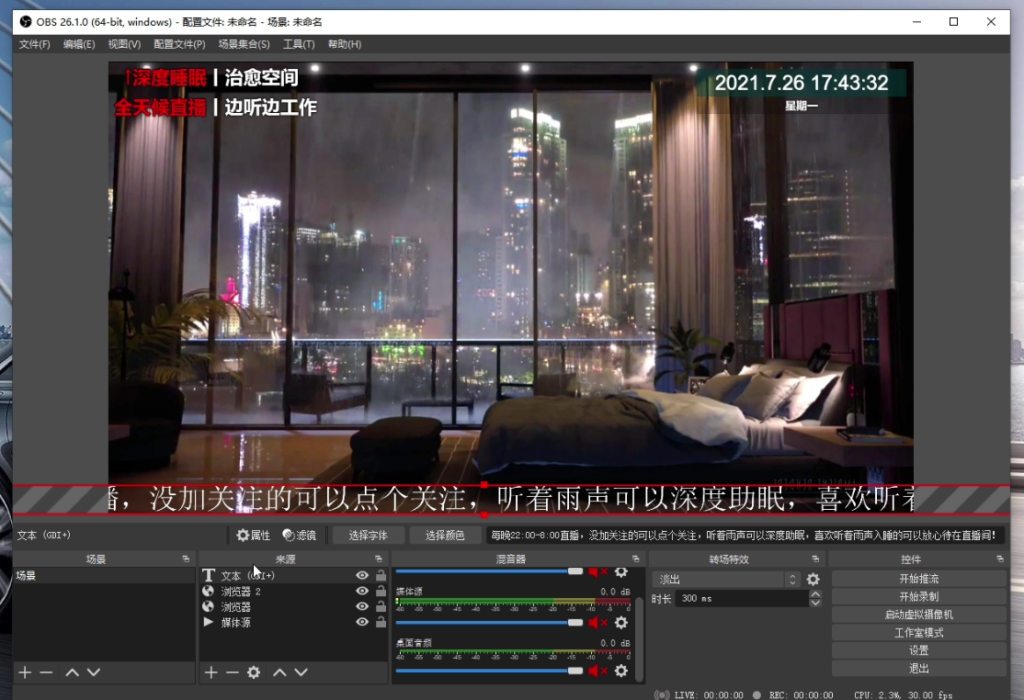
Task: Unmute the 媒体源 audio speaker icon
Action: [595, 622]
